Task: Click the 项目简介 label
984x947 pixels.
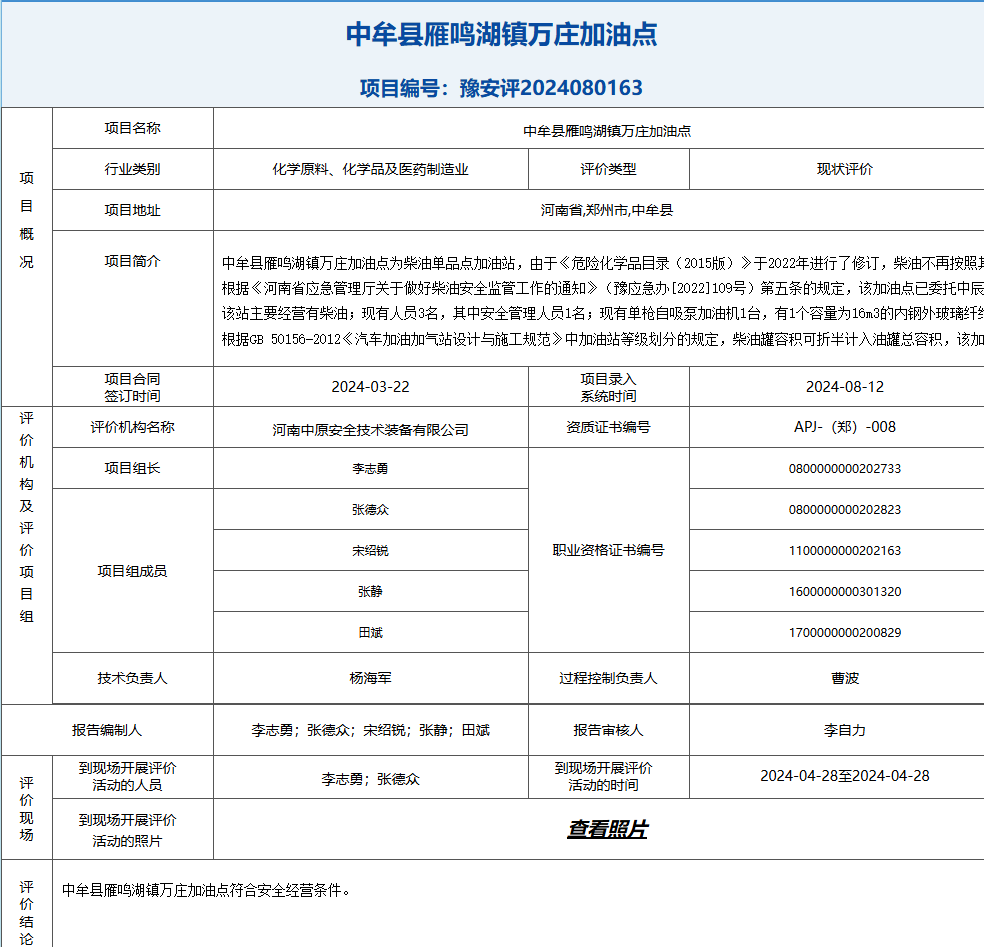Action: point(132,261)
